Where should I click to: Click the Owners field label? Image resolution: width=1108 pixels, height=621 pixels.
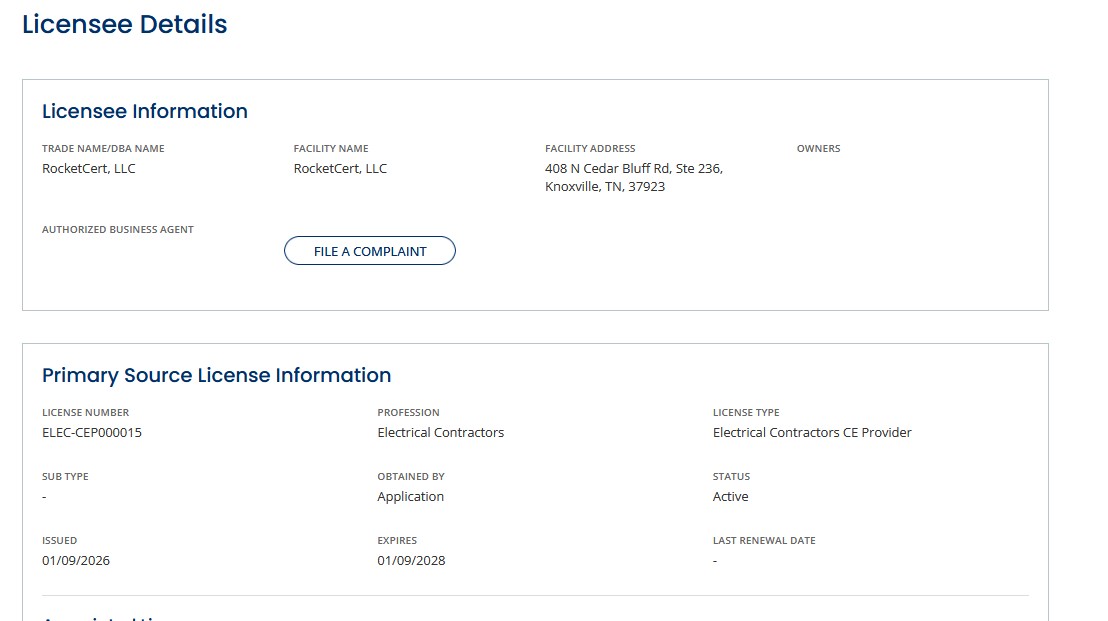coord(818,149)
